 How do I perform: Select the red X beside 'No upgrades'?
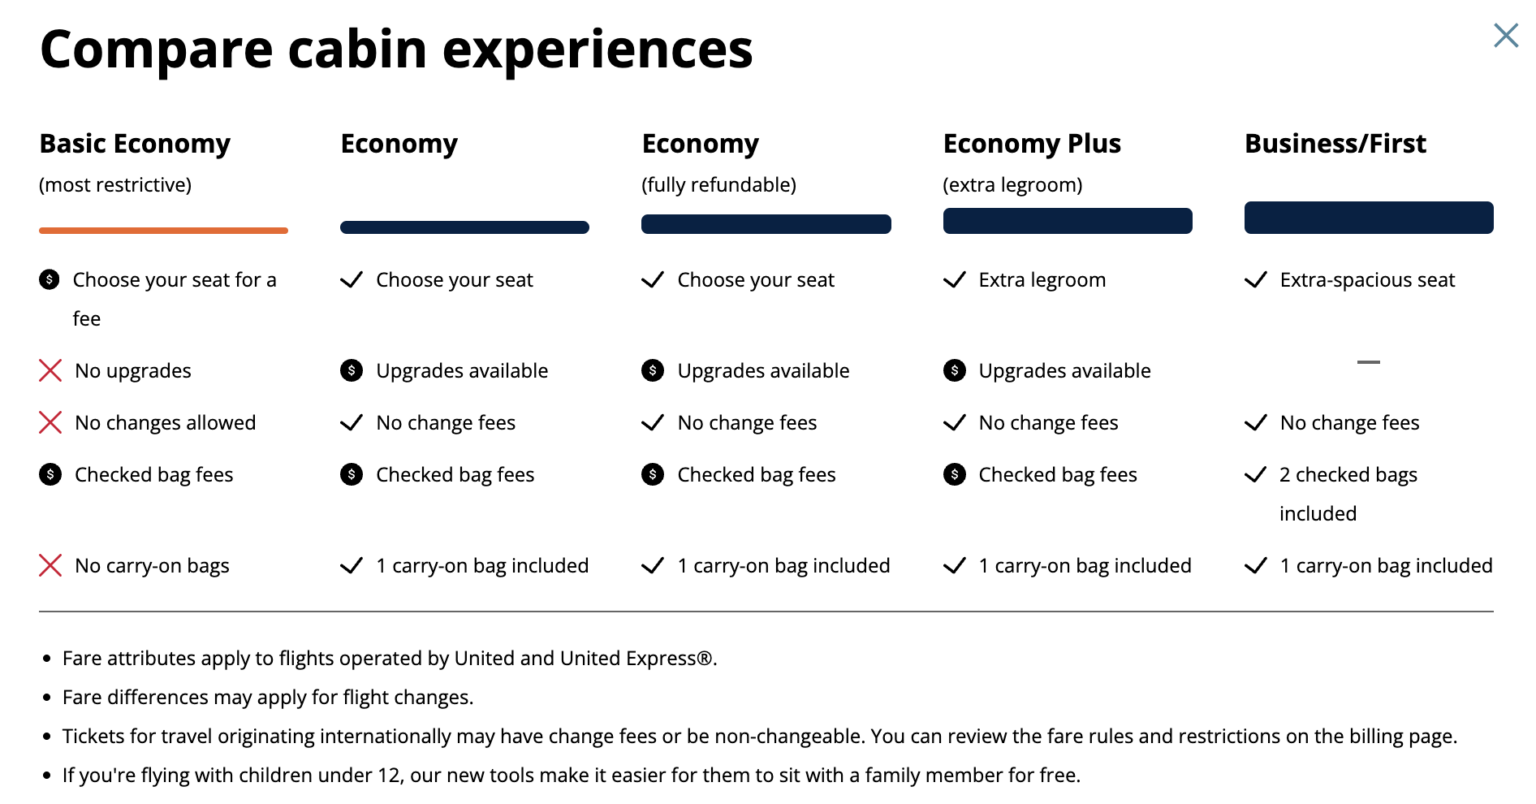[50, 370]
